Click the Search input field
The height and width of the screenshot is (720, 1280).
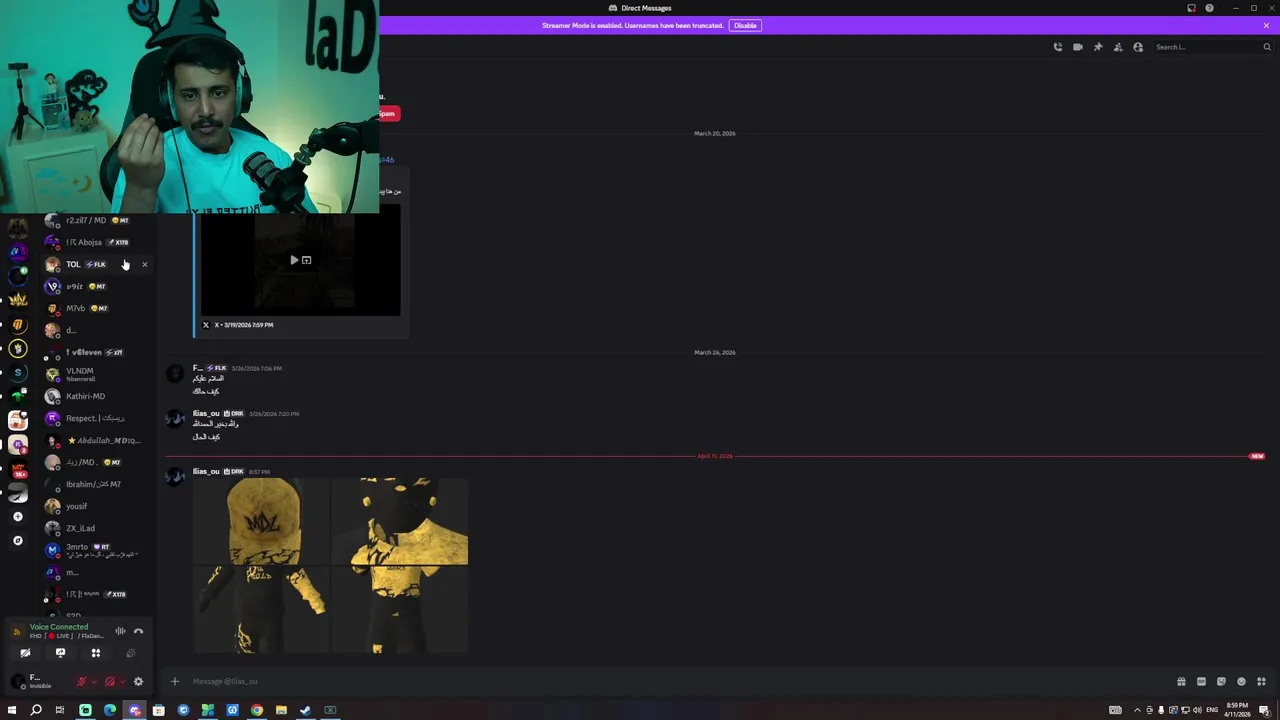click(1213, 47)
